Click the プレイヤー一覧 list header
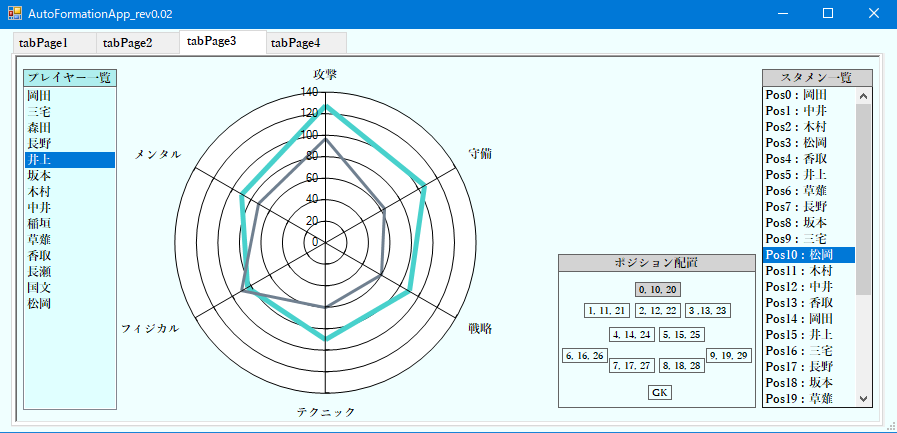The width and height of the screenshot is (897, 433). point(70,78)
